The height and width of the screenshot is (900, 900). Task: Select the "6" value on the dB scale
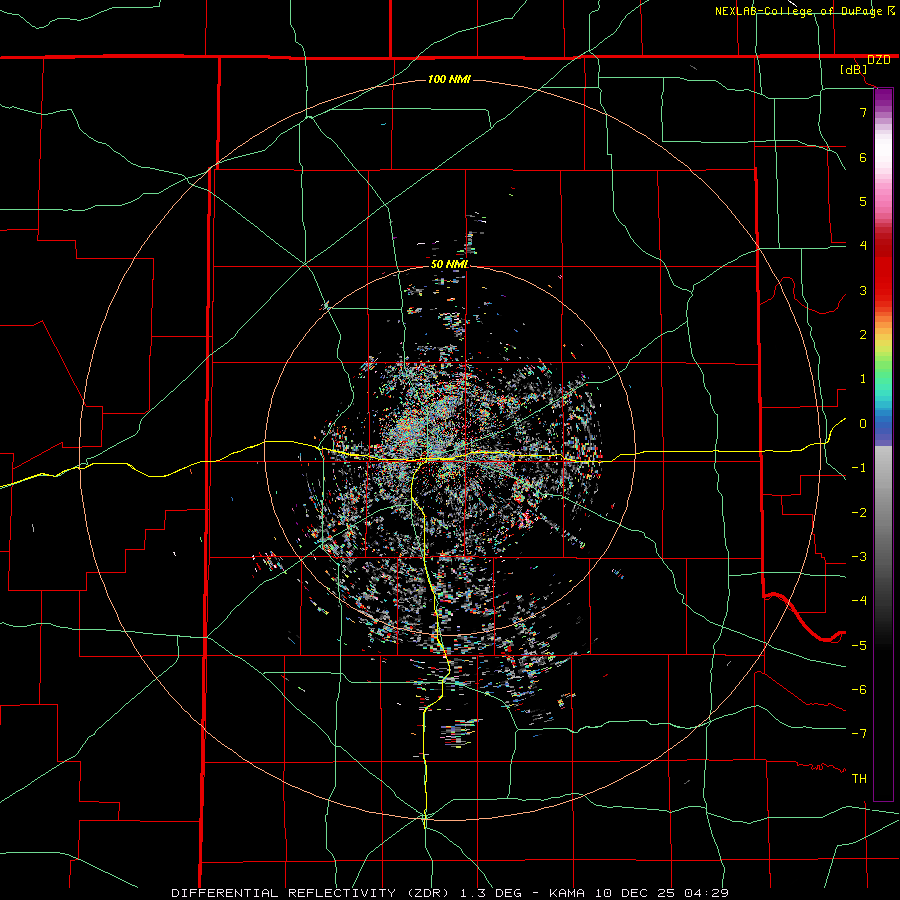863,157
